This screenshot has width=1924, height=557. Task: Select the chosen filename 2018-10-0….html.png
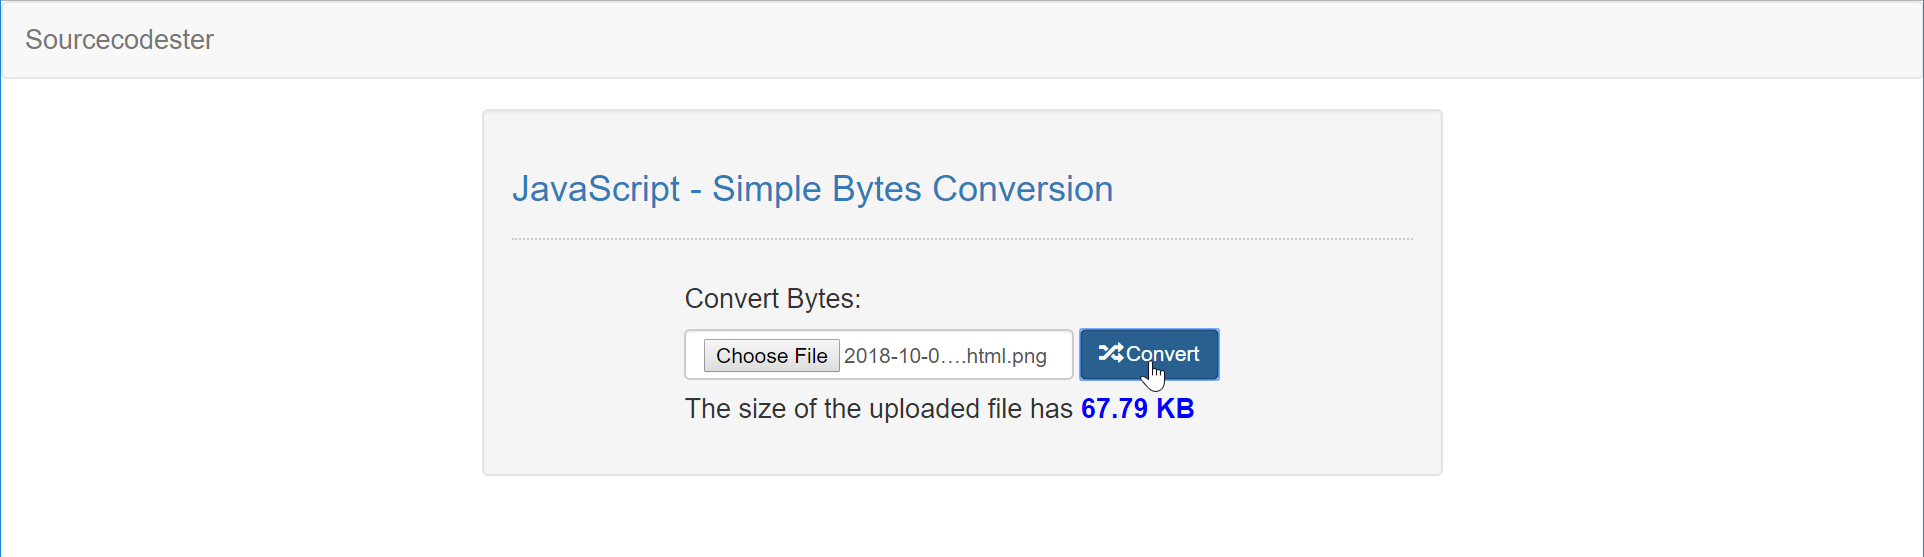click(x=945, y=356)
